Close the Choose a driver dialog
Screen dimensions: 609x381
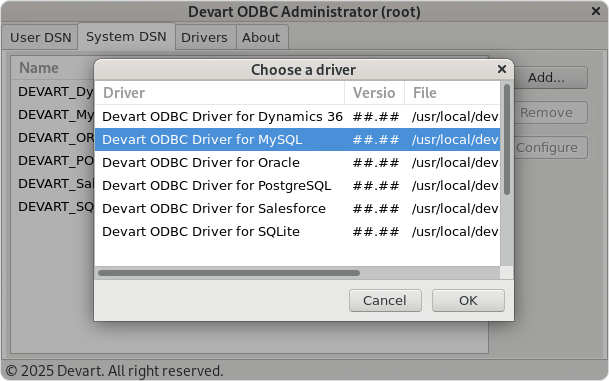click(x=501, y=69)
